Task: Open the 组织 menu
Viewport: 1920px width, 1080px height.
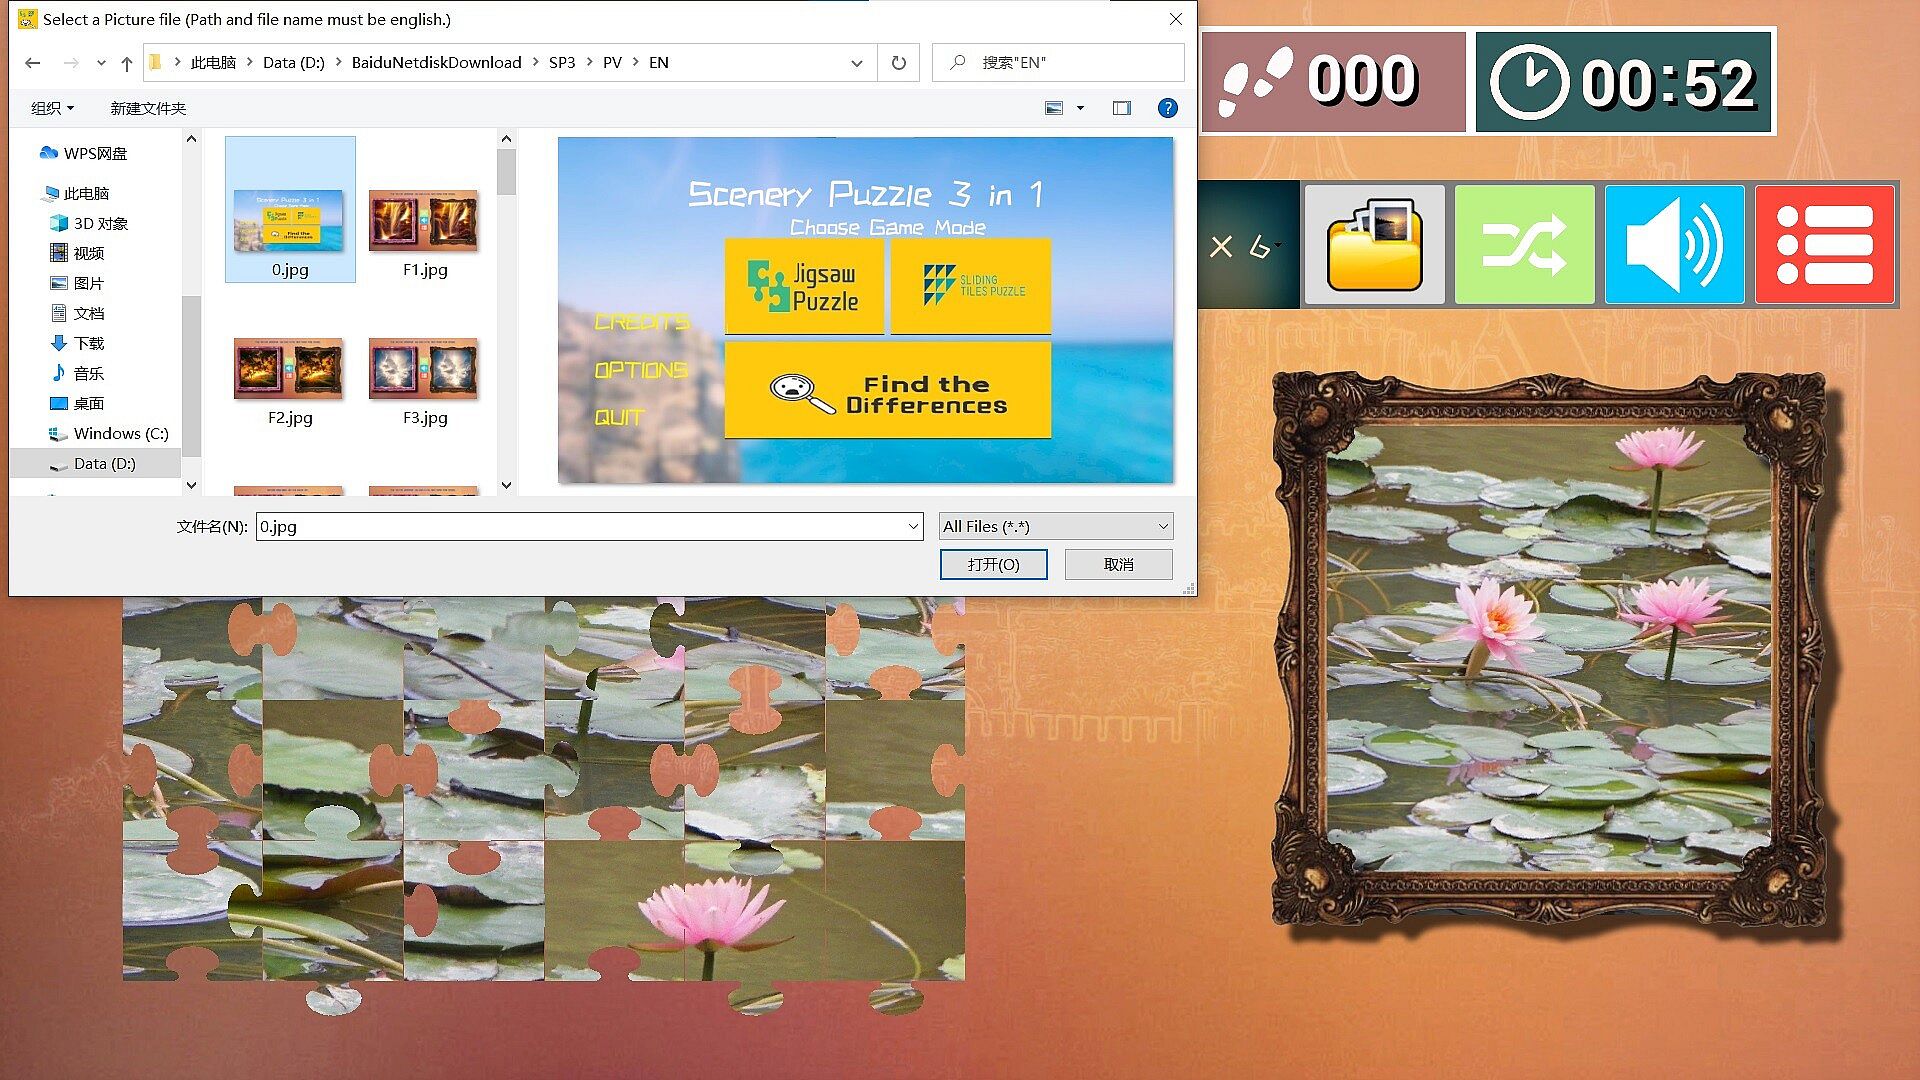Action: coord(52,108)
